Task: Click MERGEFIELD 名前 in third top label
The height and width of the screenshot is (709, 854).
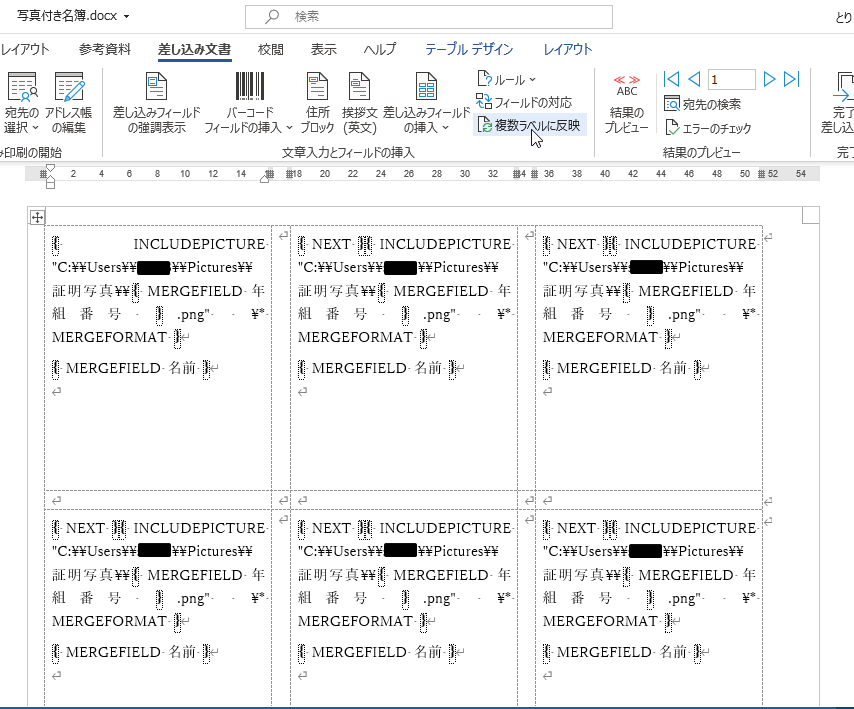Action: pyautogui.click(x=621, y=369)
